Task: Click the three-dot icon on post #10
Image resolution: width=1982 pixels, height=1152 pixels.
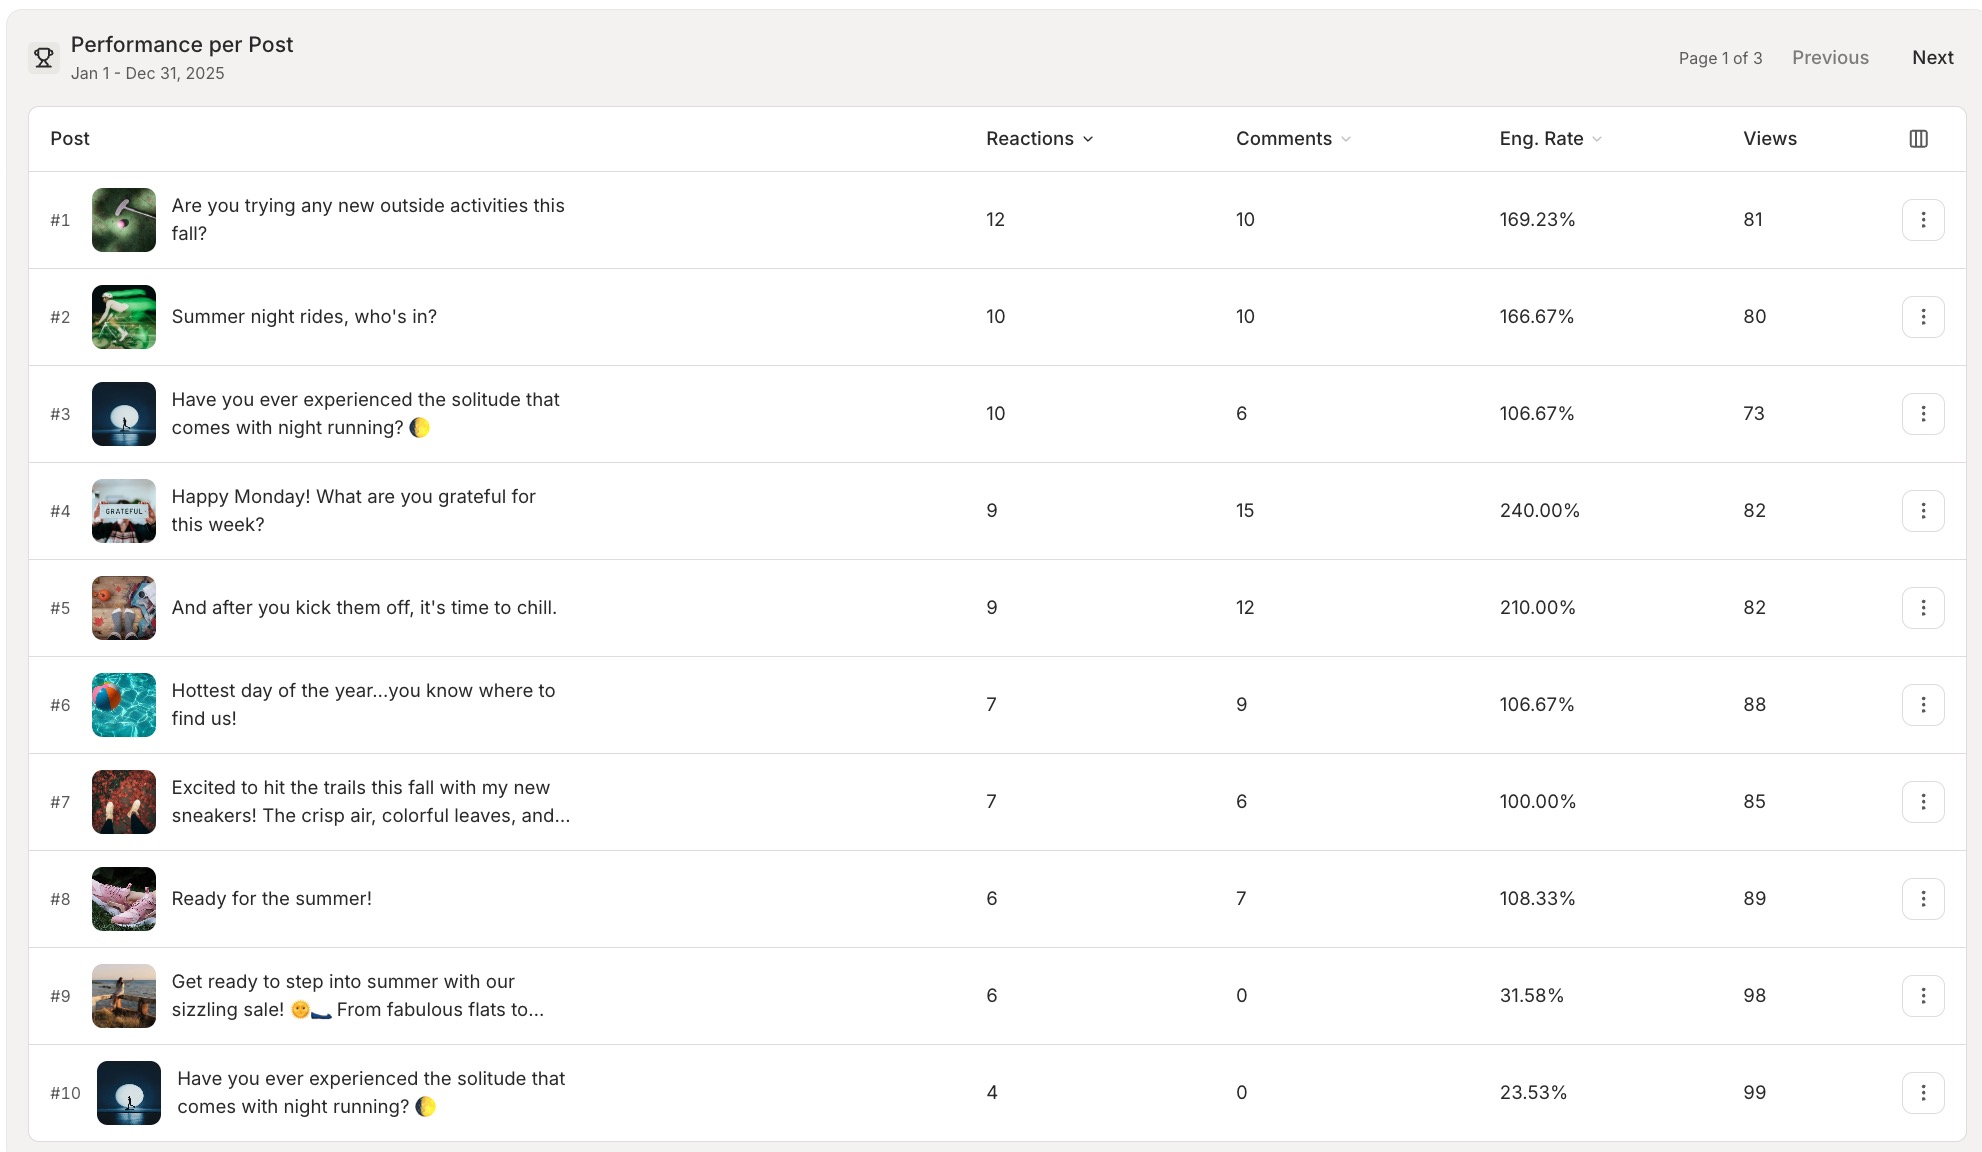Action: coord(1923,1092)
